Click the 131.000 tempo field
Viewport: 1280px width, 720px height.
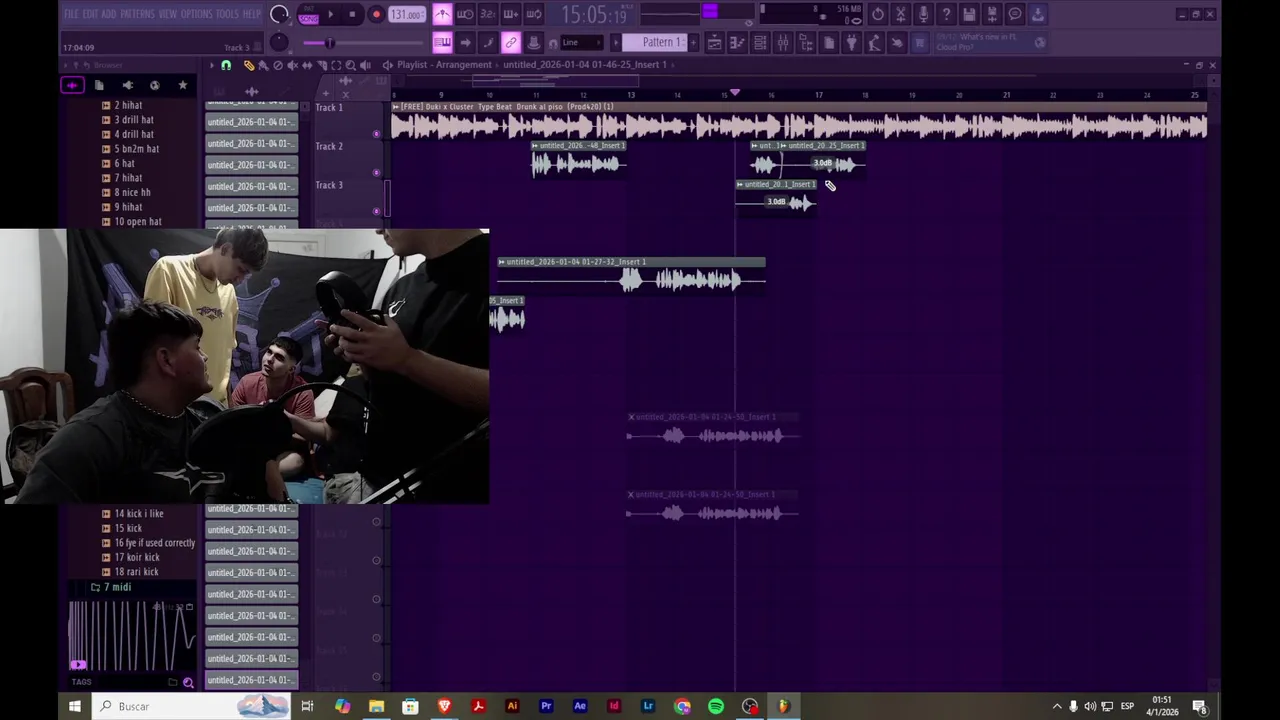[407, 14]
